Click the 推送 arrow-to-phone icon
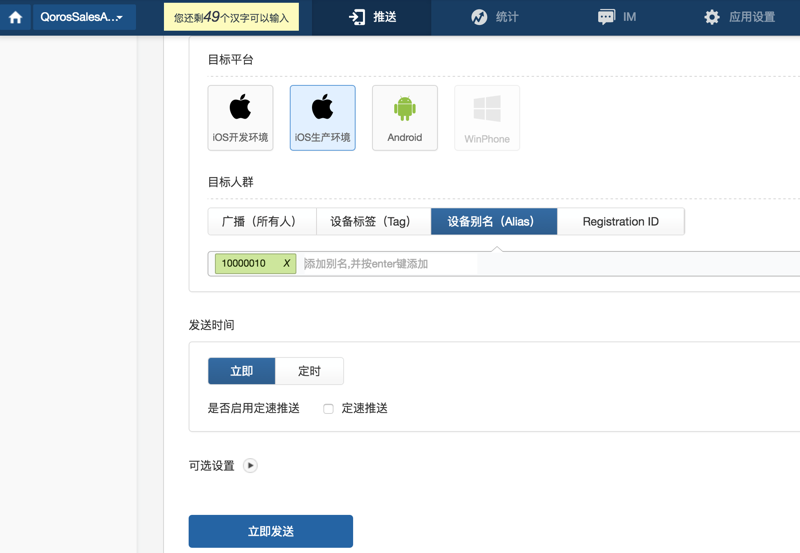Viewport: 800px width, 553px height. coord(357,17)
